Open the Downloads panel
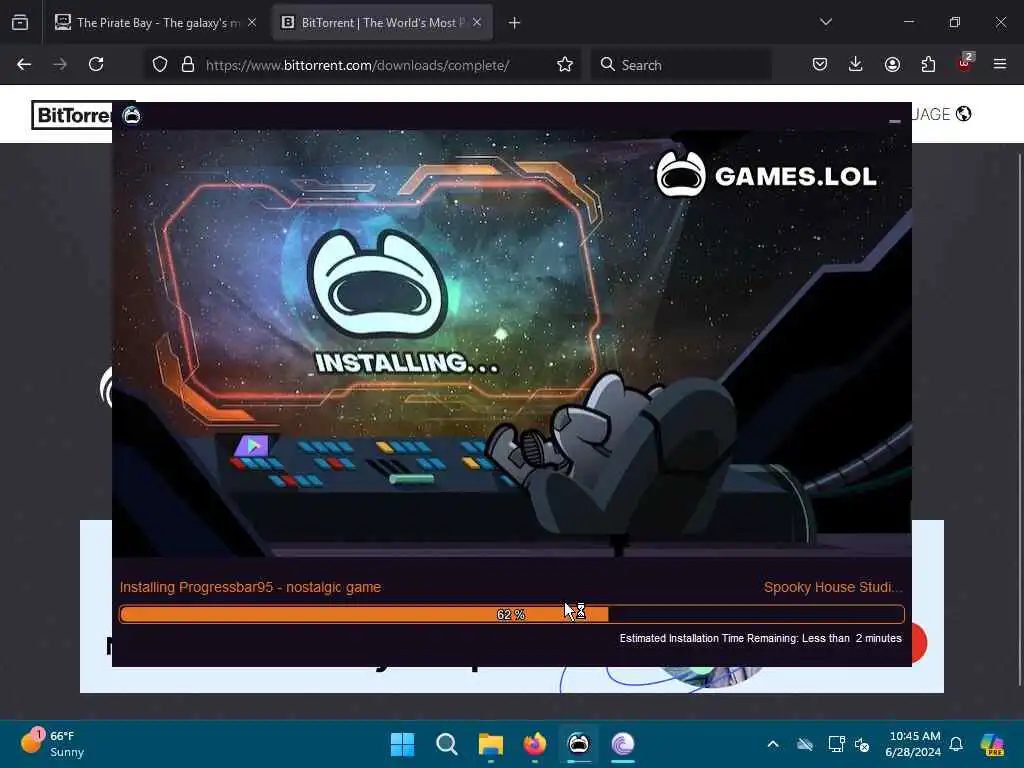Screen dimensions: 1024x768 (x=856, y=64)
